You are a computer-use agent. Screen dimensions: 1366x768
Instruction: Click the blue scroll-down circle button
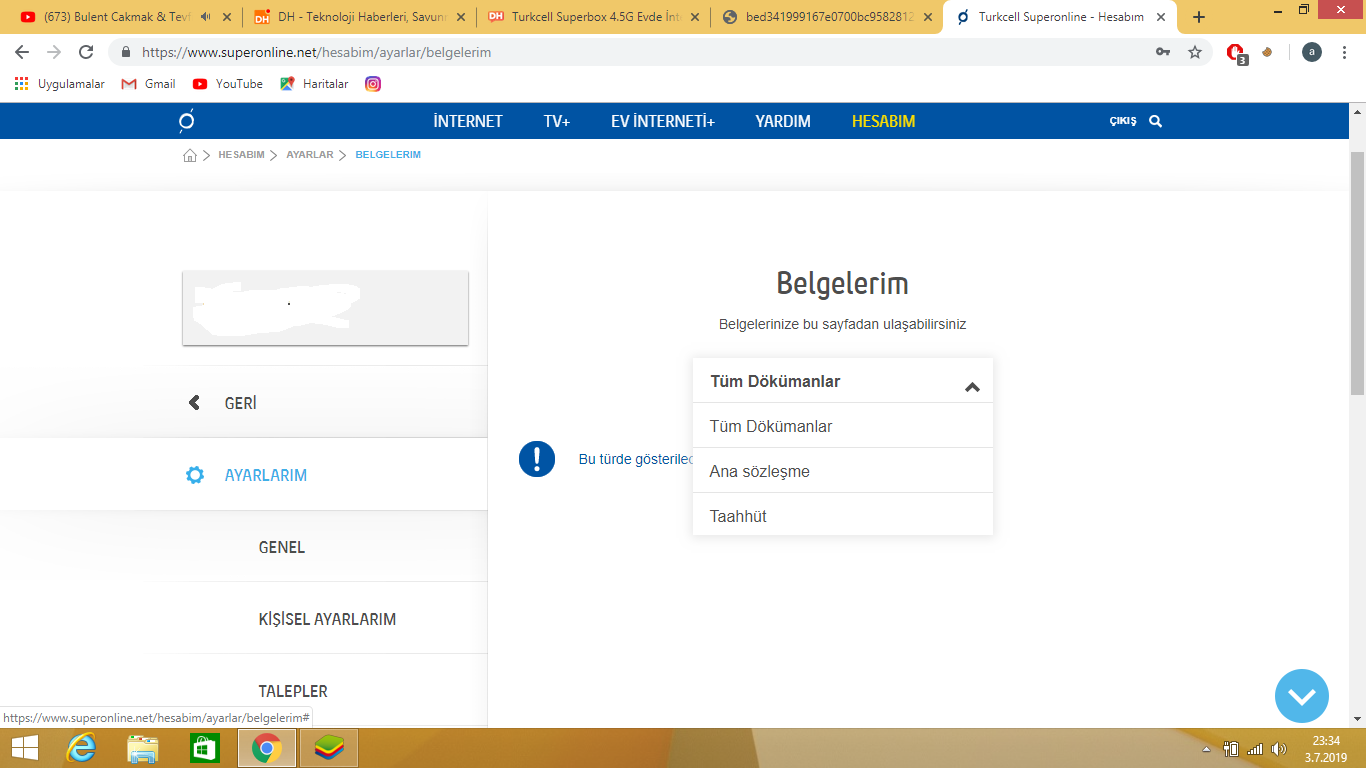point(1302,696)
